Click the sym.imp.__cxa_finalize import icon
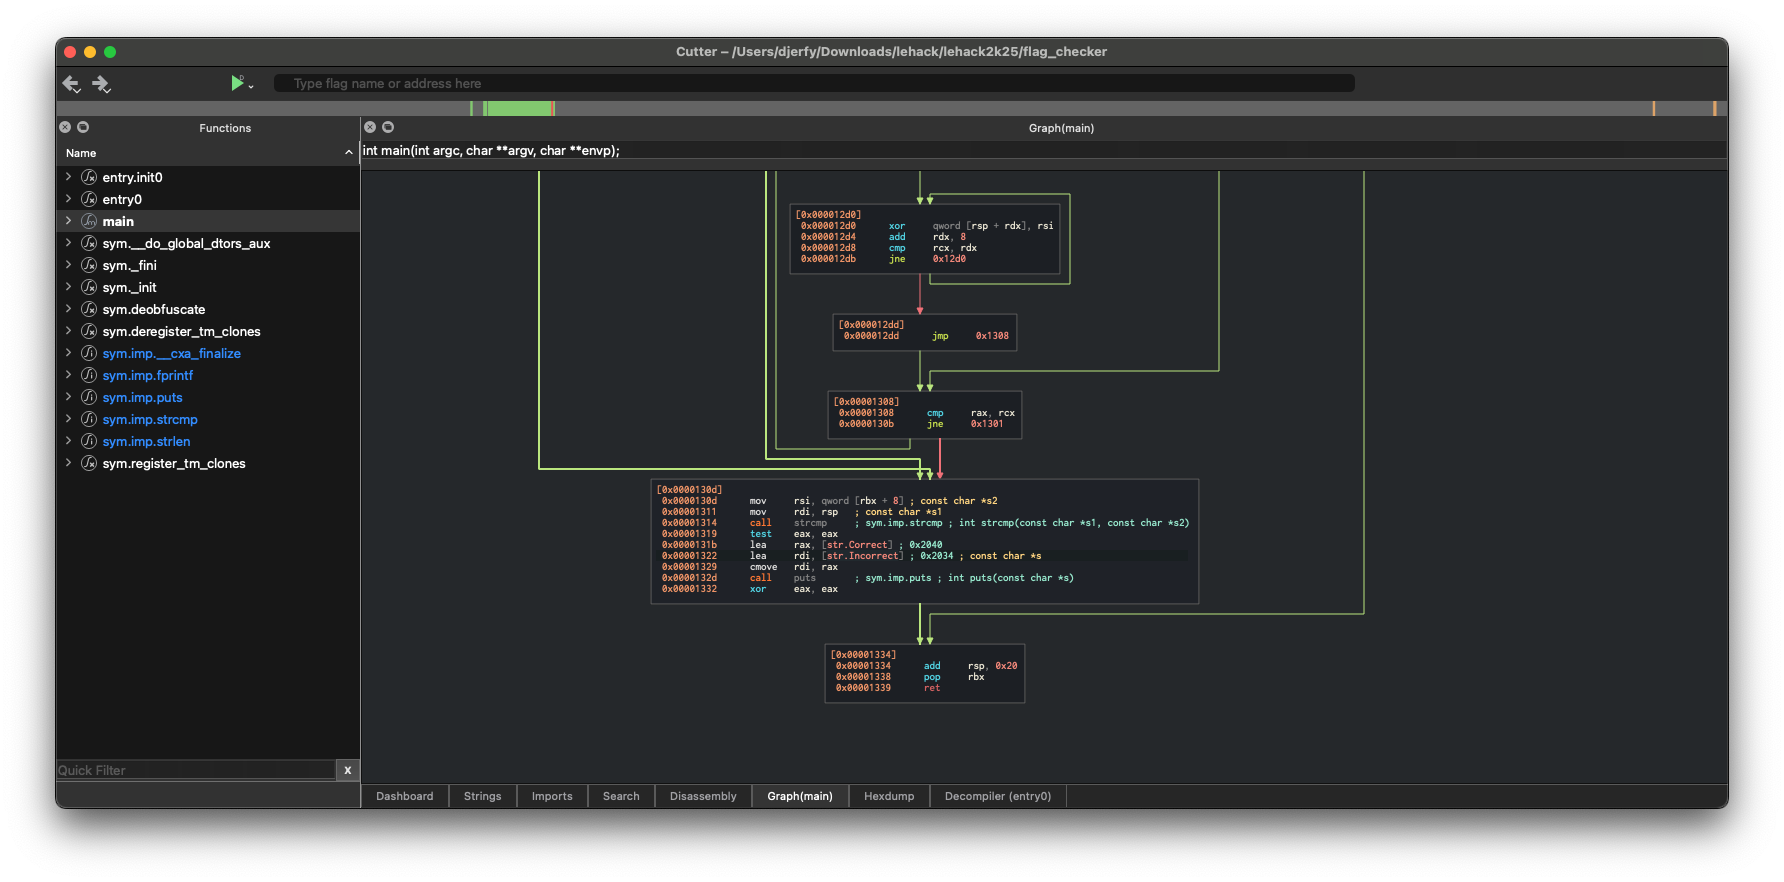This screenshot has width=1784, height=882. tap(89, 353)
